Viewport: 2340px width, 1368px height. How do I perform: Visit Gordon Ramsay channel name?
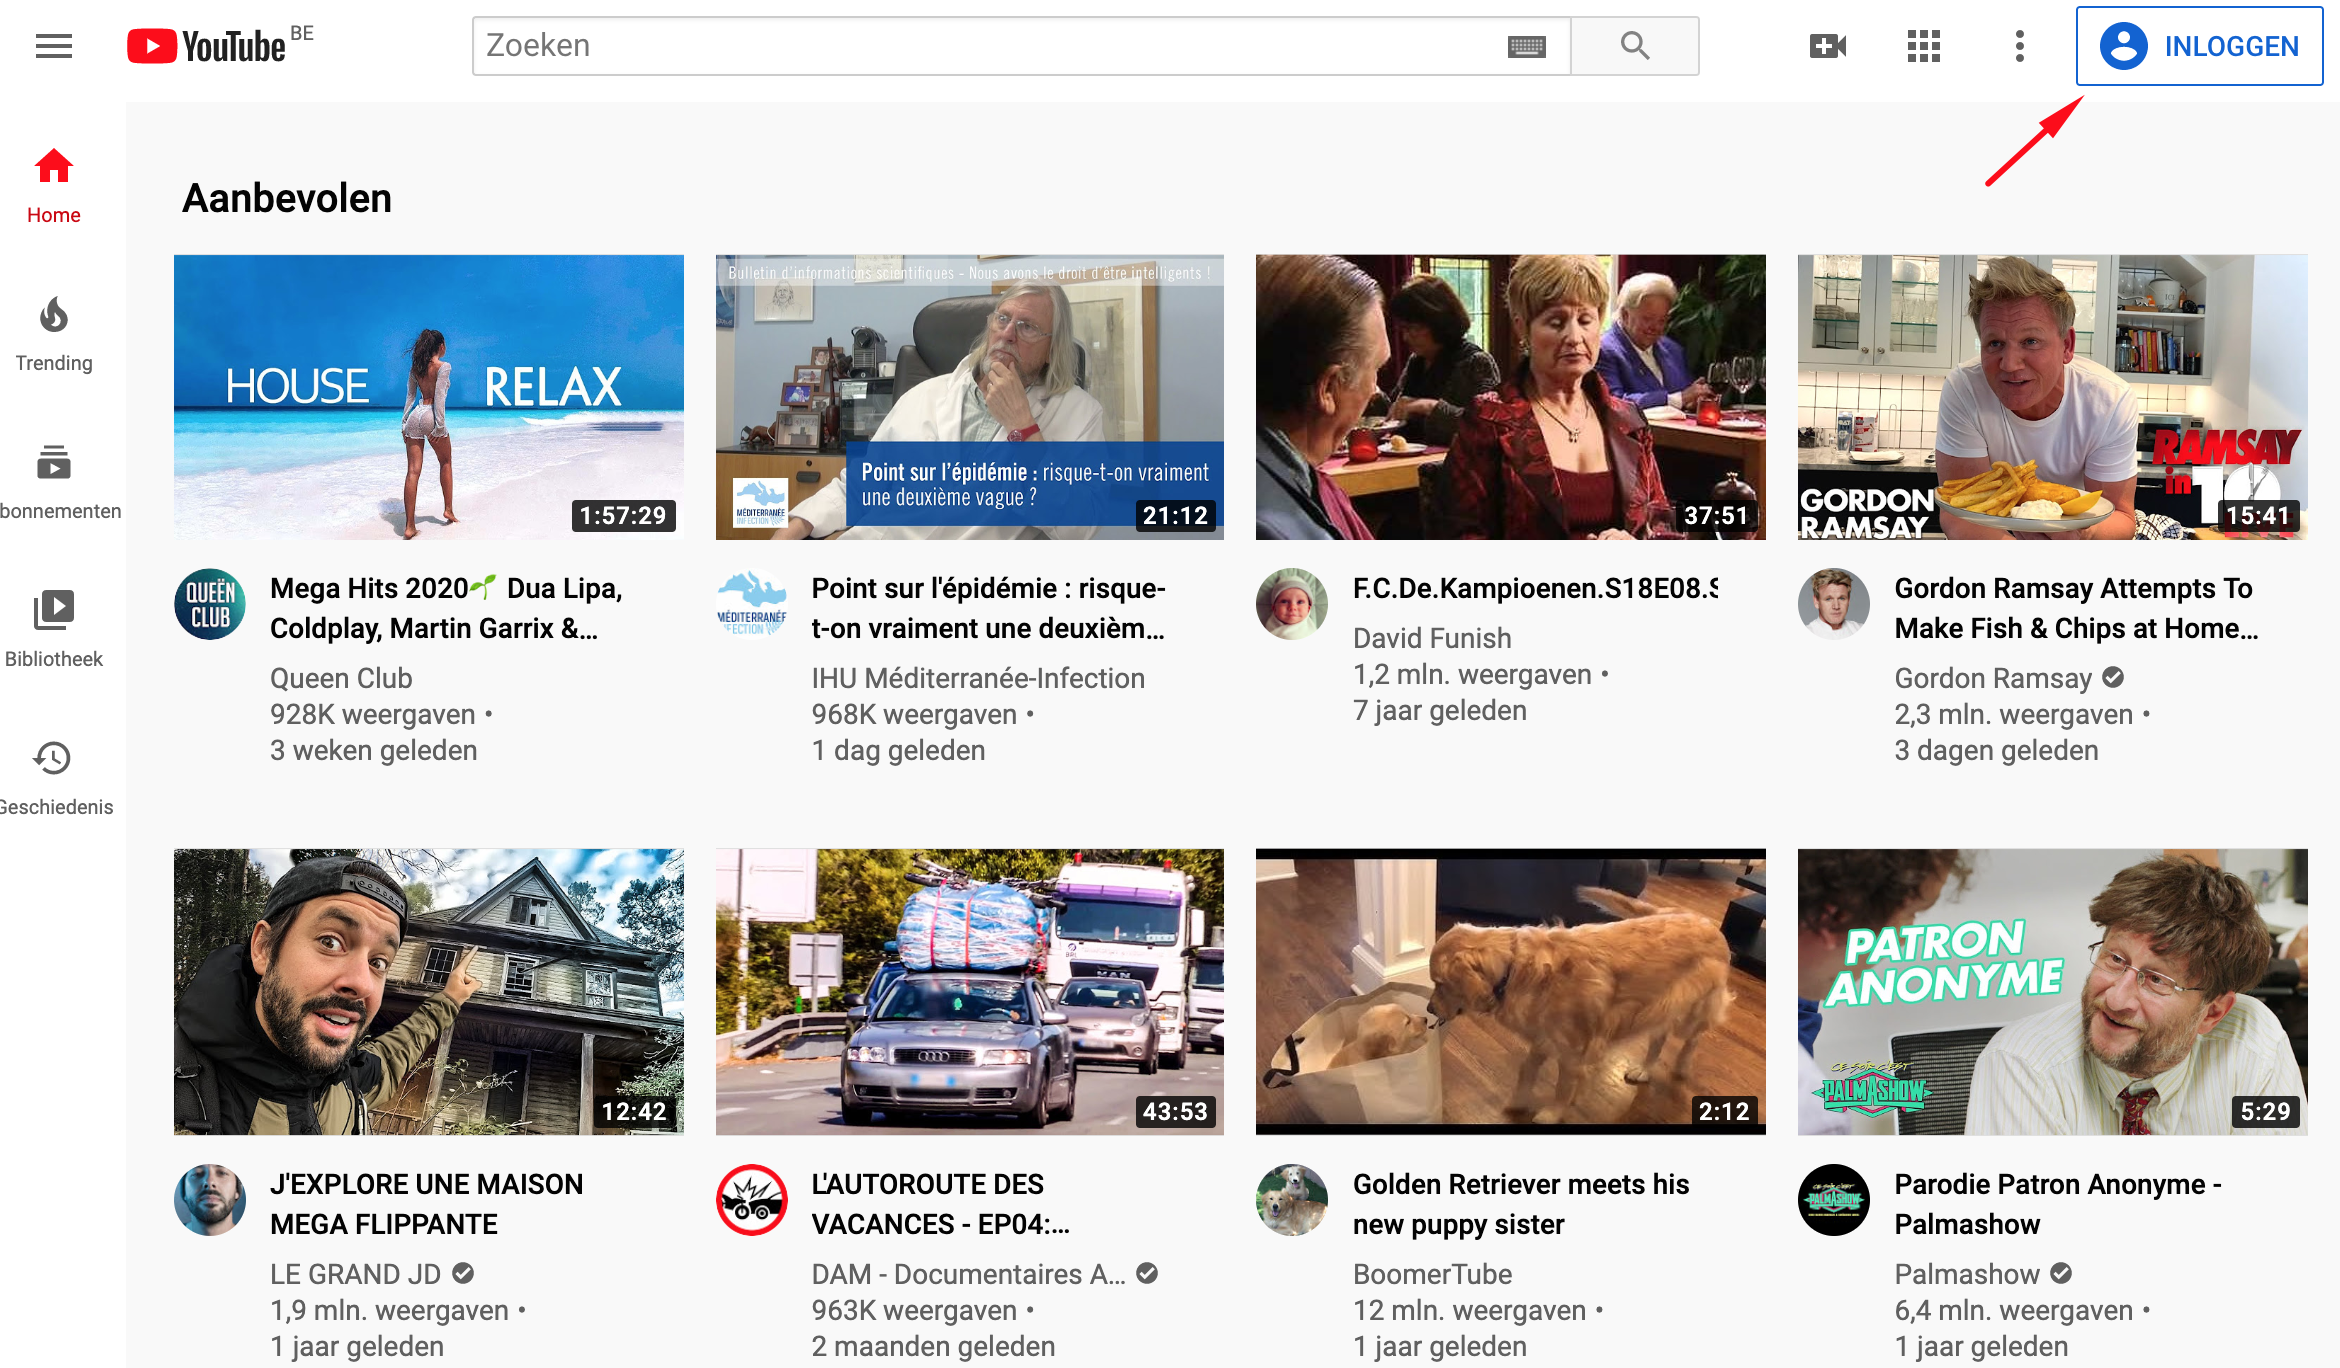pyautogui.click(x=1993, y=678)
